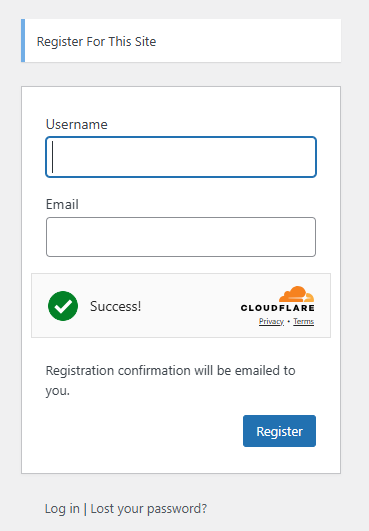Click the Register For This Site notice
This screenshot has width=369, height=531.
183,41
